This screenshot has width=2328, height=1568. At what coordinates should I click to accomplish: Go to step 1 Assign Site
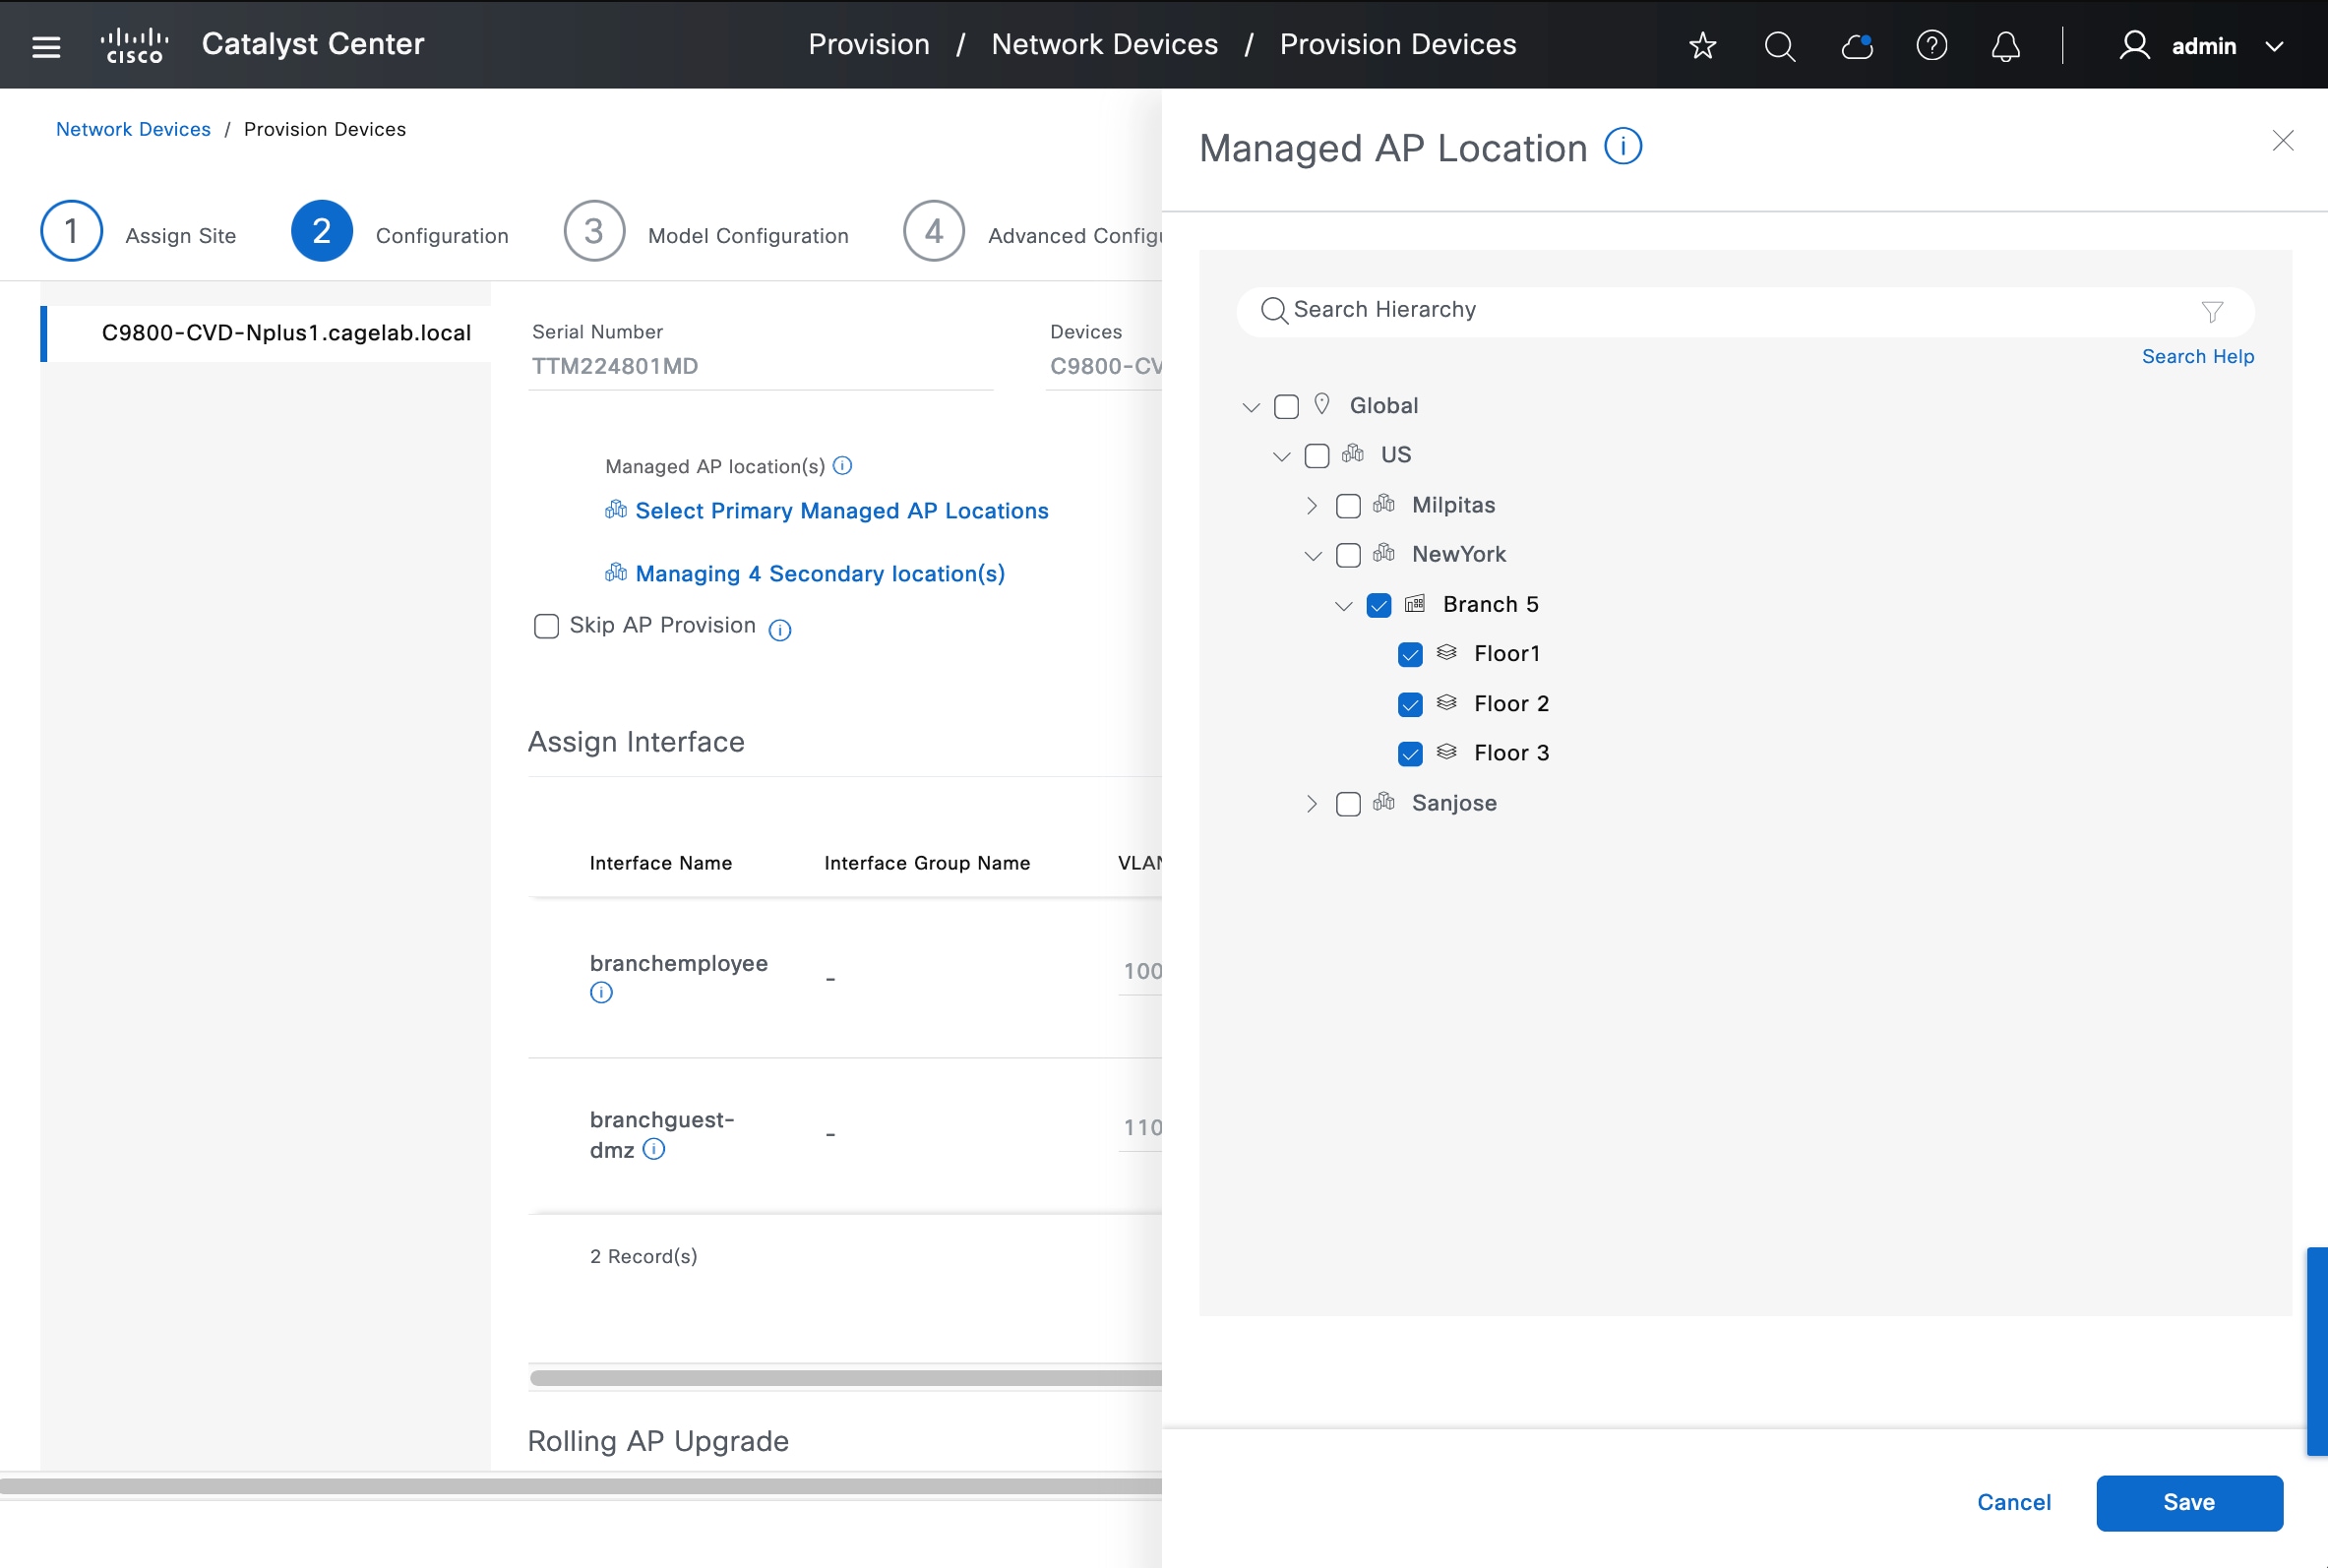click(x=71, y=232)
